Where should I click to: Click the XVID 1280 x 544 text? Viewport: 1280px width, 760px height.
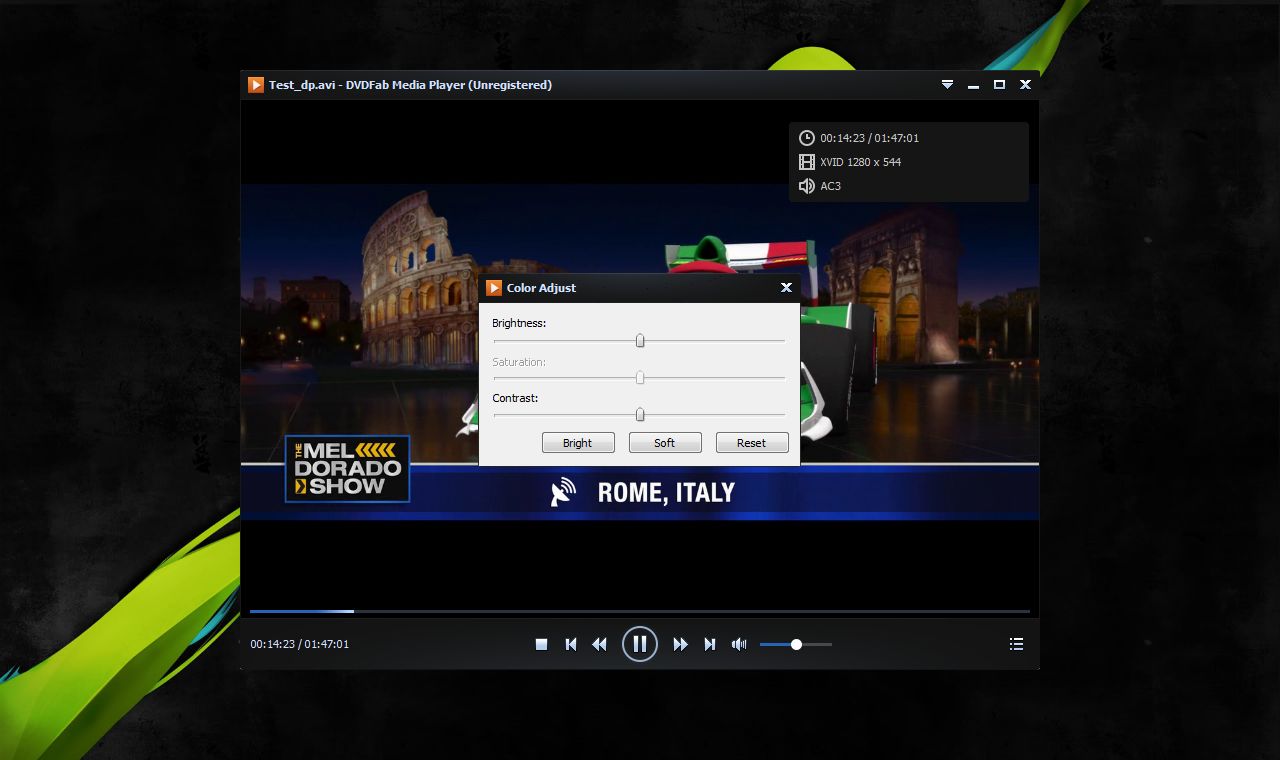(x=861, y=162)
